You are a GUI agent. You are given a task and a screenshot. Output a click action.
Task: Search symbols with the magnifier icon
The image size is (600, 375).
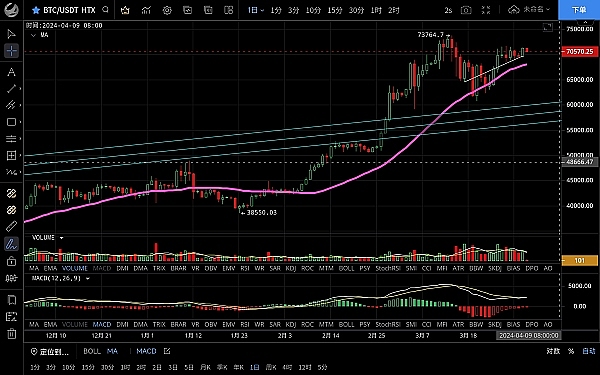pyautogui.click(x=105, y=10)
